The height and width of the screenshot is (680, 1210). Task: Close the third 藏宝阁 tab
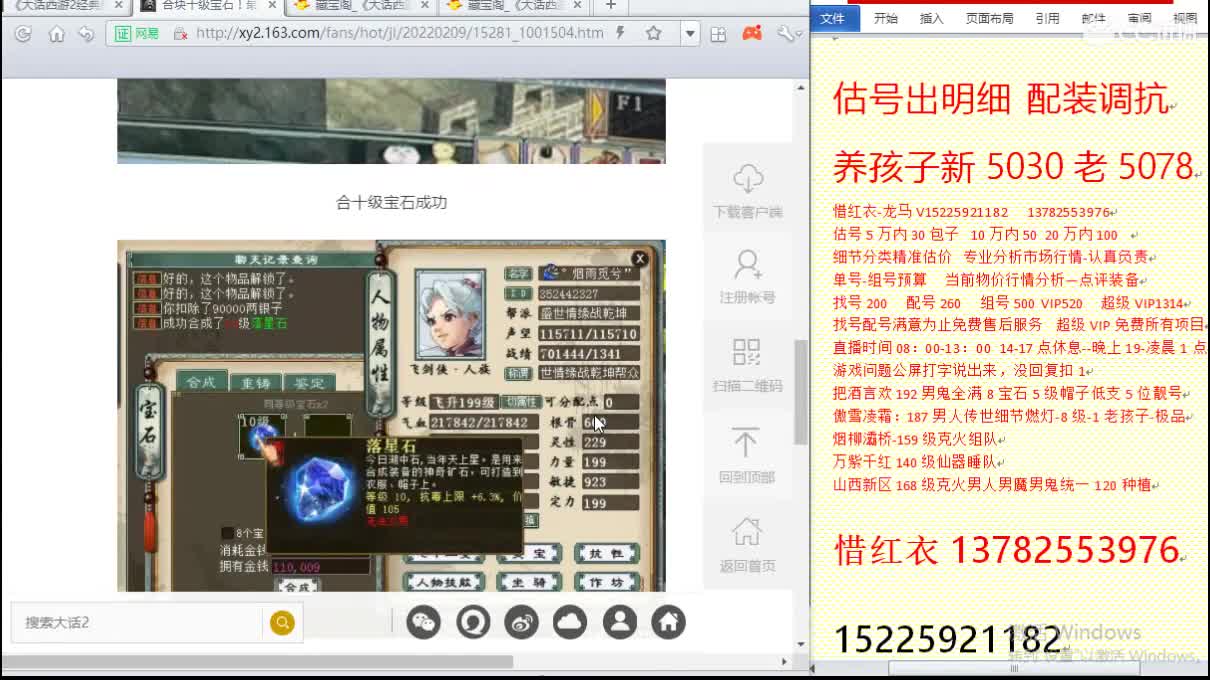[424, 6]
